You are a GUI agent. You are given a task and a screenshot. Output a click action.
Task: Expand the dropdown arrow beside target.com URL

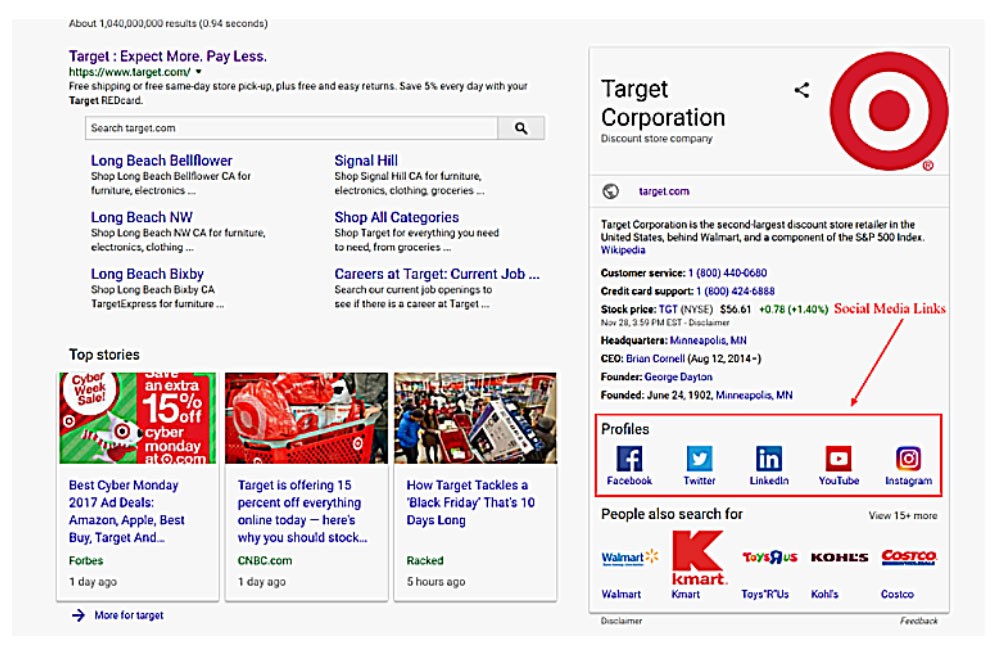(199, 73)
